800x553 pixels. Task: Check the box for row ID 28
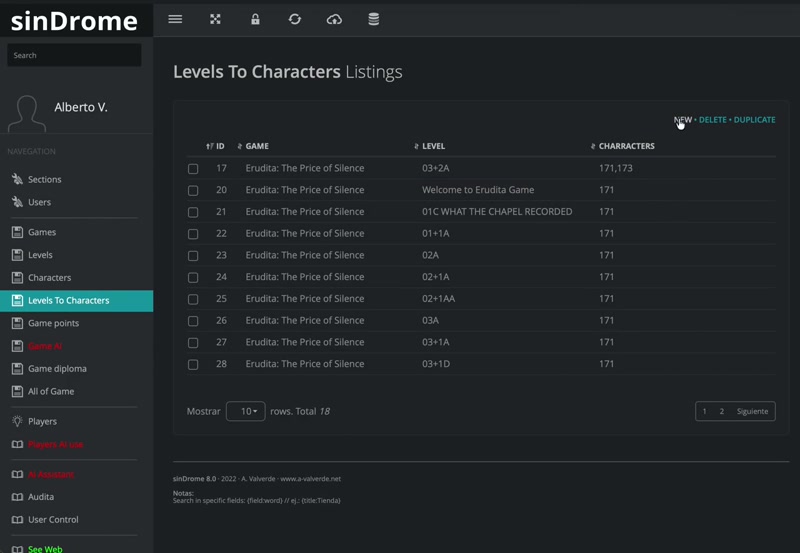(193, 364)
